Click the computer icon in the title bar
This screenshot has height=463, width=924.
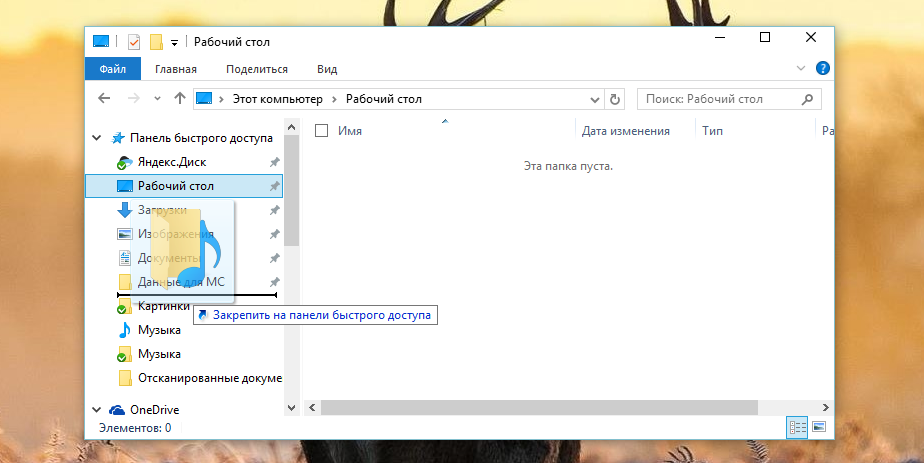point(101,42)
